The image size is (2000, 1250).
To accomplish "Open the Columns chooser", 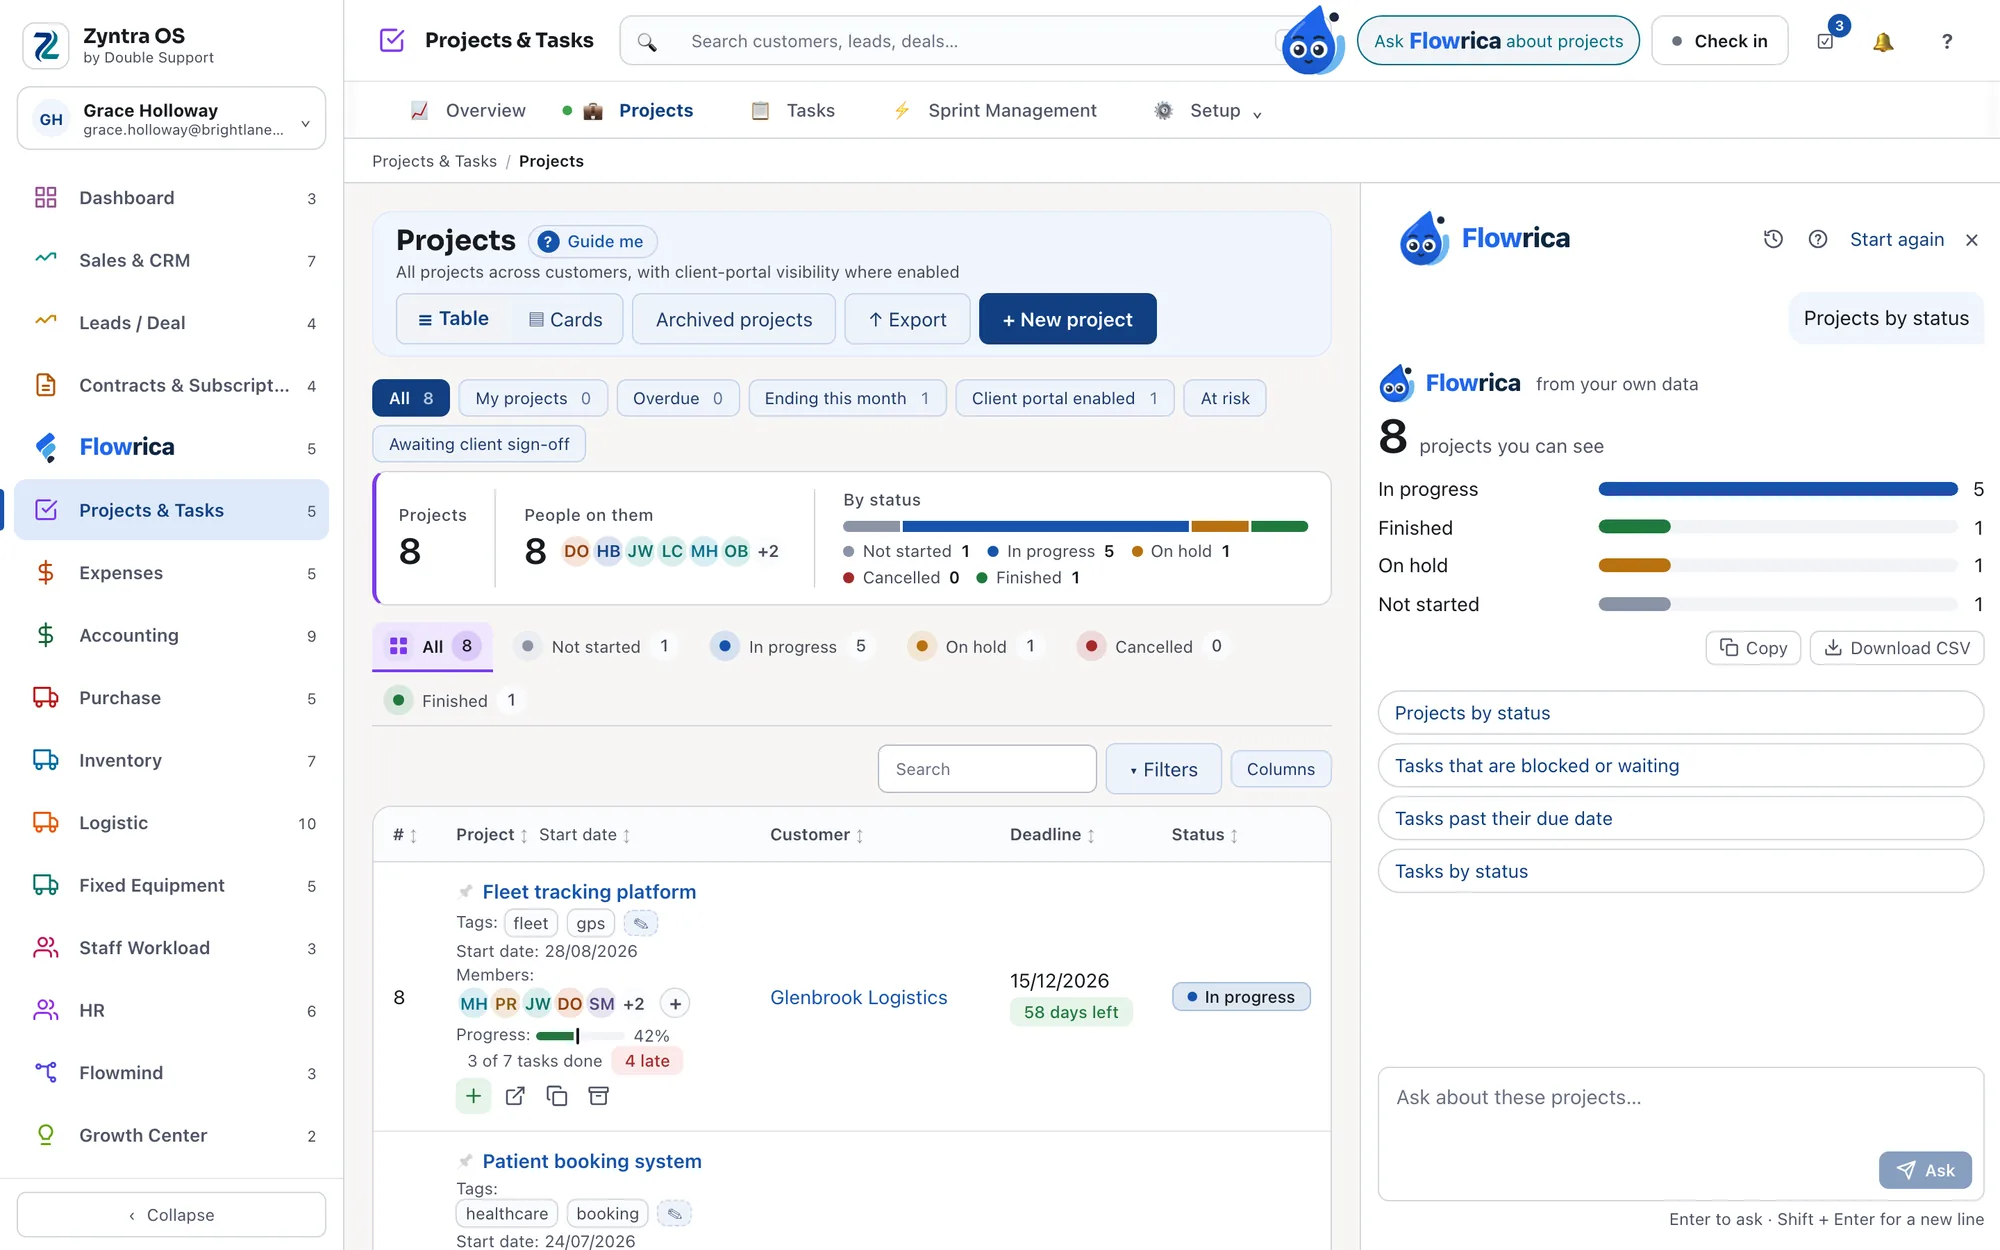I will 1281,769.
